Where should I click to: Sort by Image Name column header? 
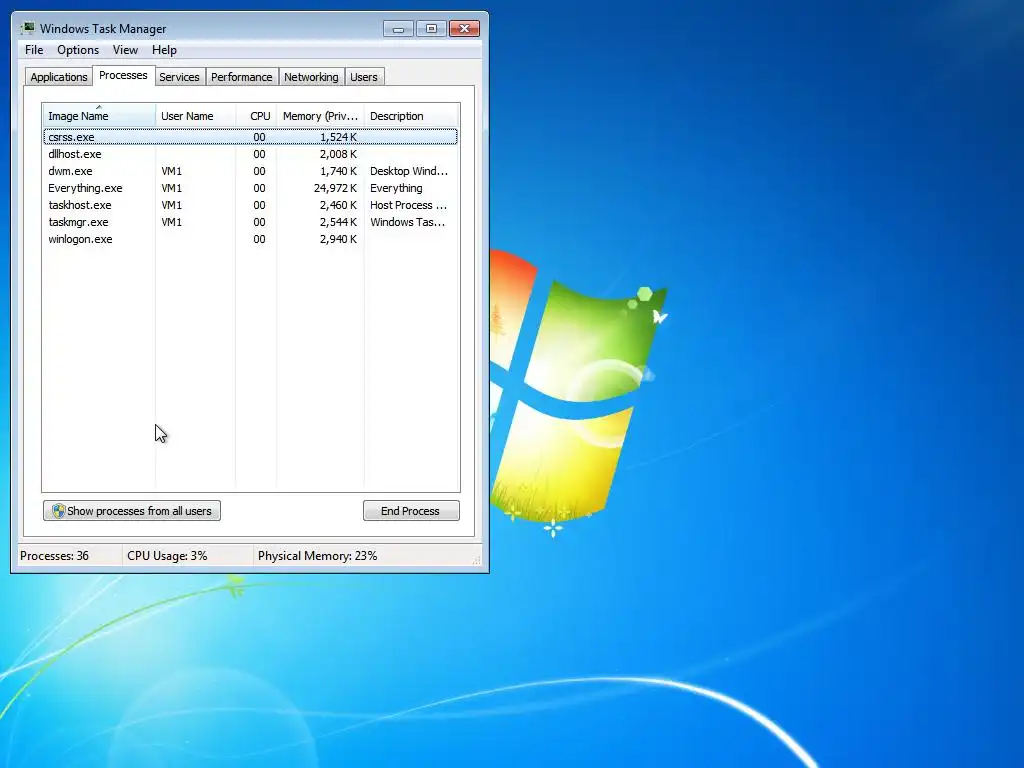(99, 116)
